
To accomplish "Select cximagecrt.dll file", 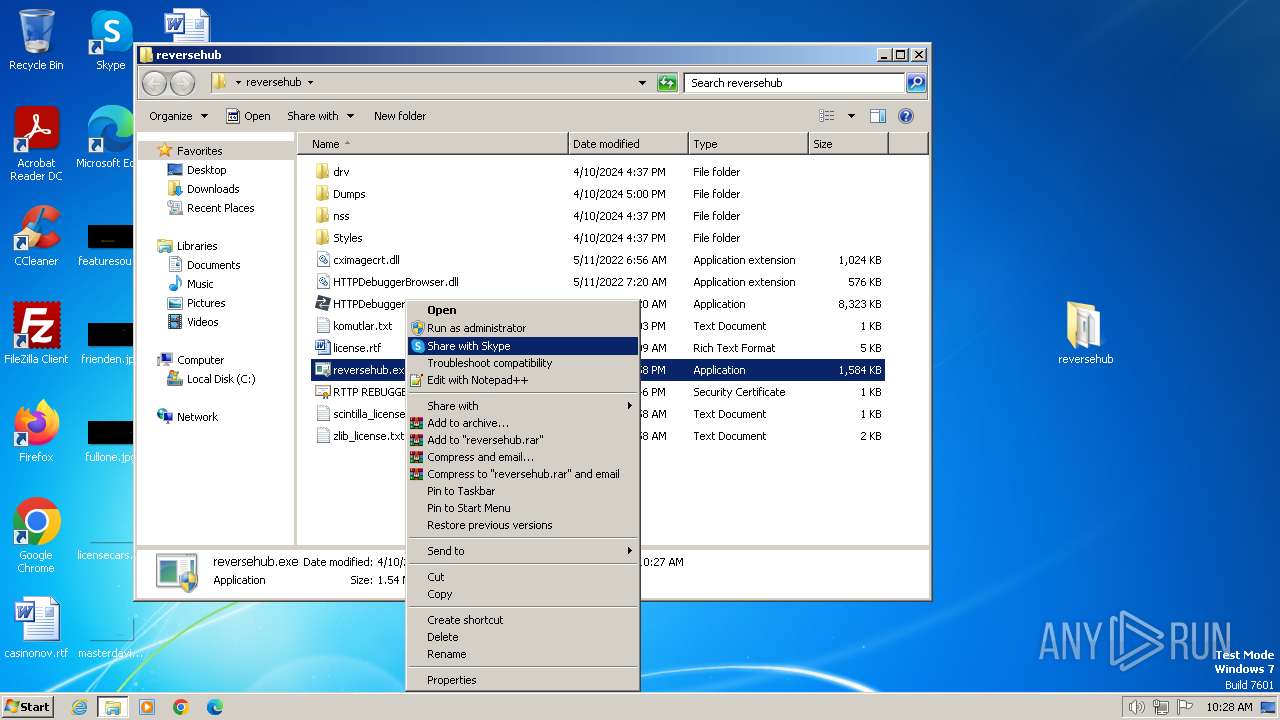I will 366,260.
